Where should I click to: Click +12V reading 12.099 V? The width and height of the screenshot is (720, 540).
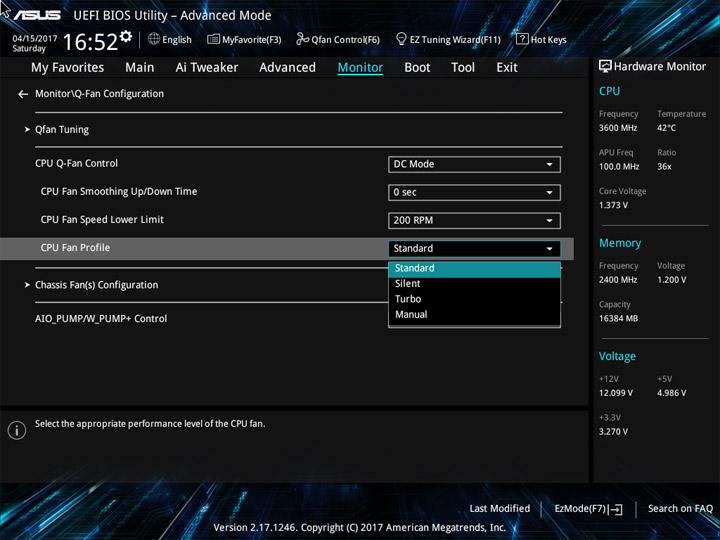(616, 393)
